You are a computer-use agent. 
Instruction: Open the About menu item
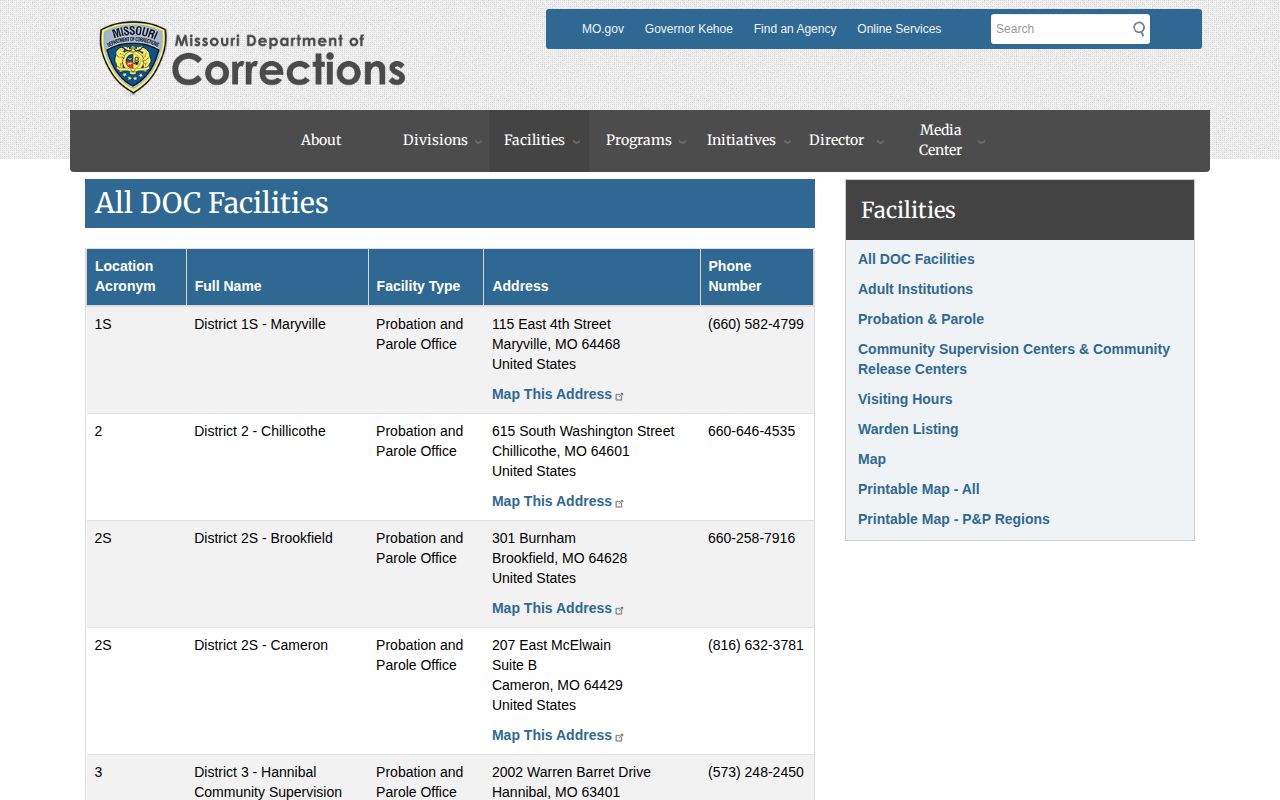tap(321, 140)
